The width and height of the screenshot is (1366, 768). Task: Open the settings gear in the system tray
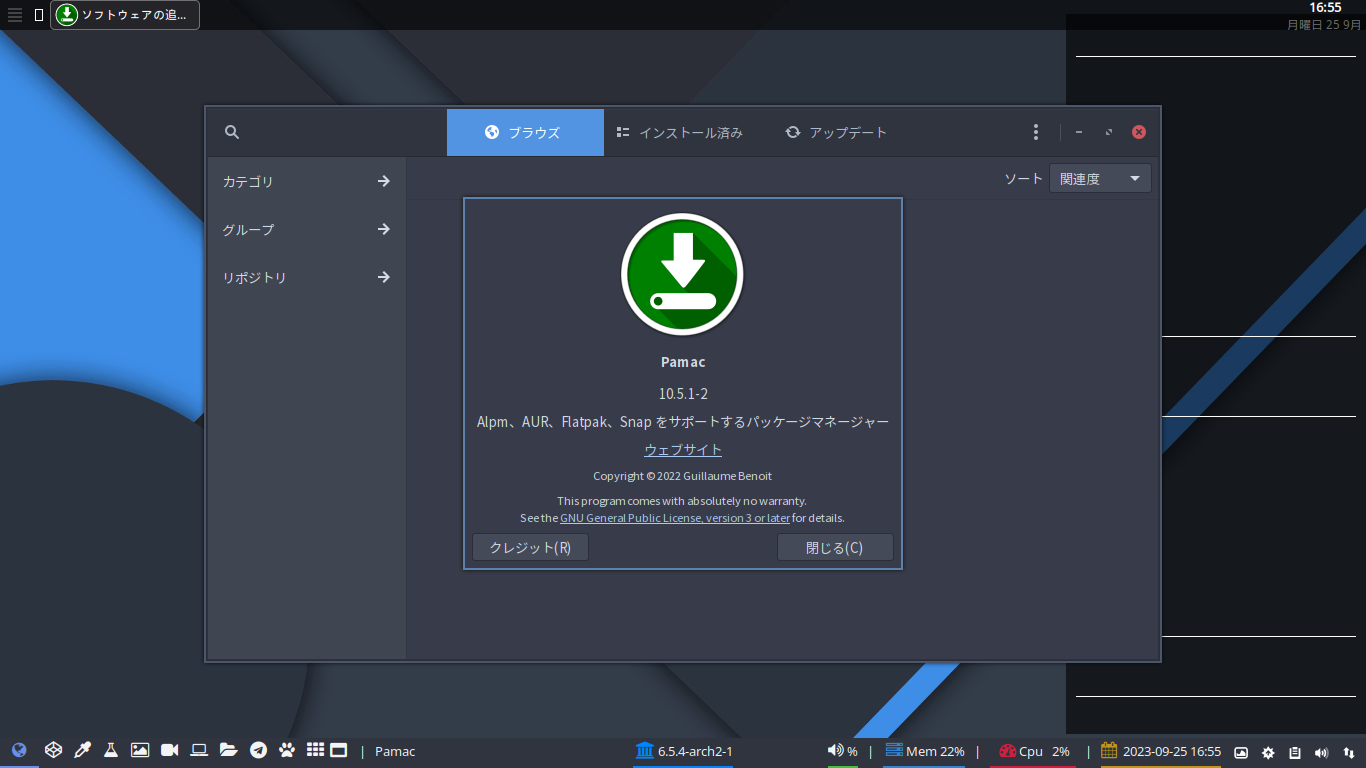pos(1267,751)
